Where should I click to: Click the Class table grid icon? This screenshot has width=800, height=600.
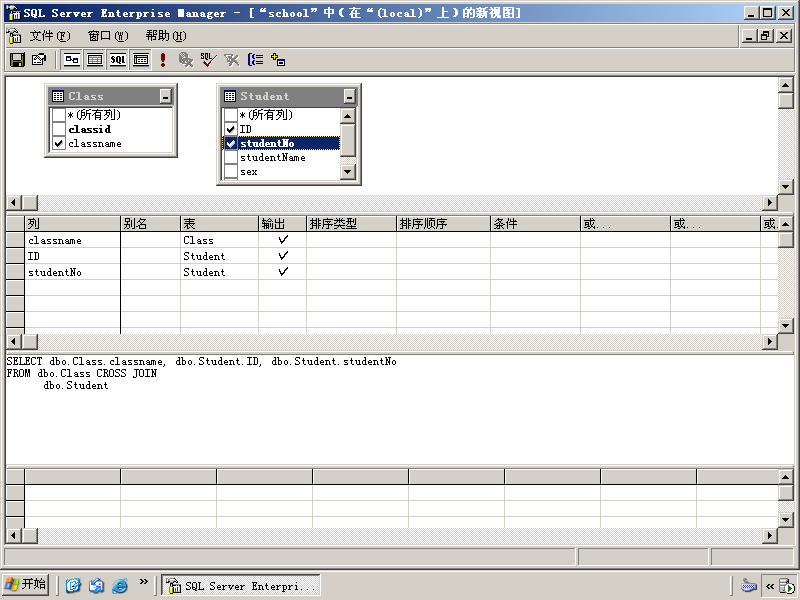pos(58,96)
